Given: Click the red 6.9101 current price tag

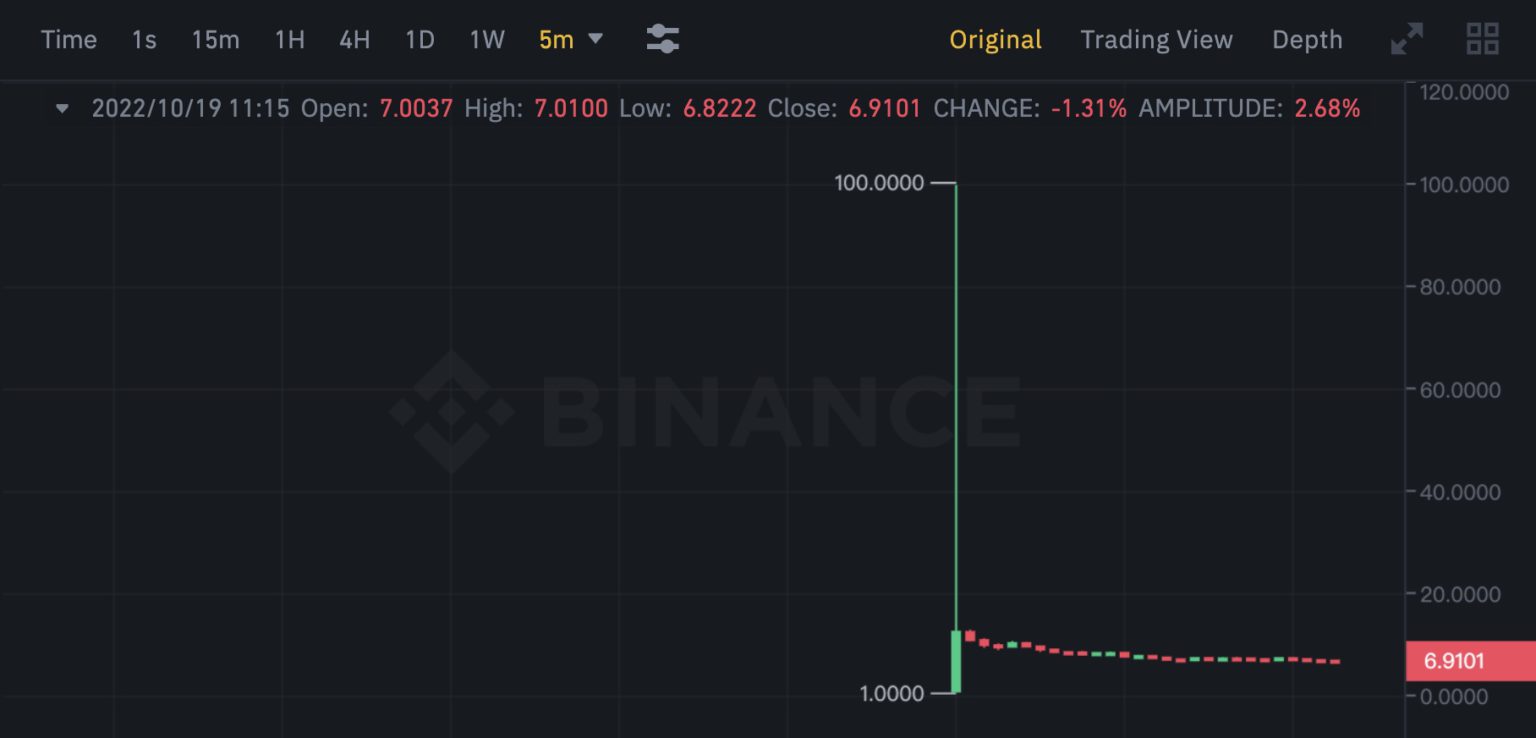Looking at the screenshot, I should [x=1468, y=661].
